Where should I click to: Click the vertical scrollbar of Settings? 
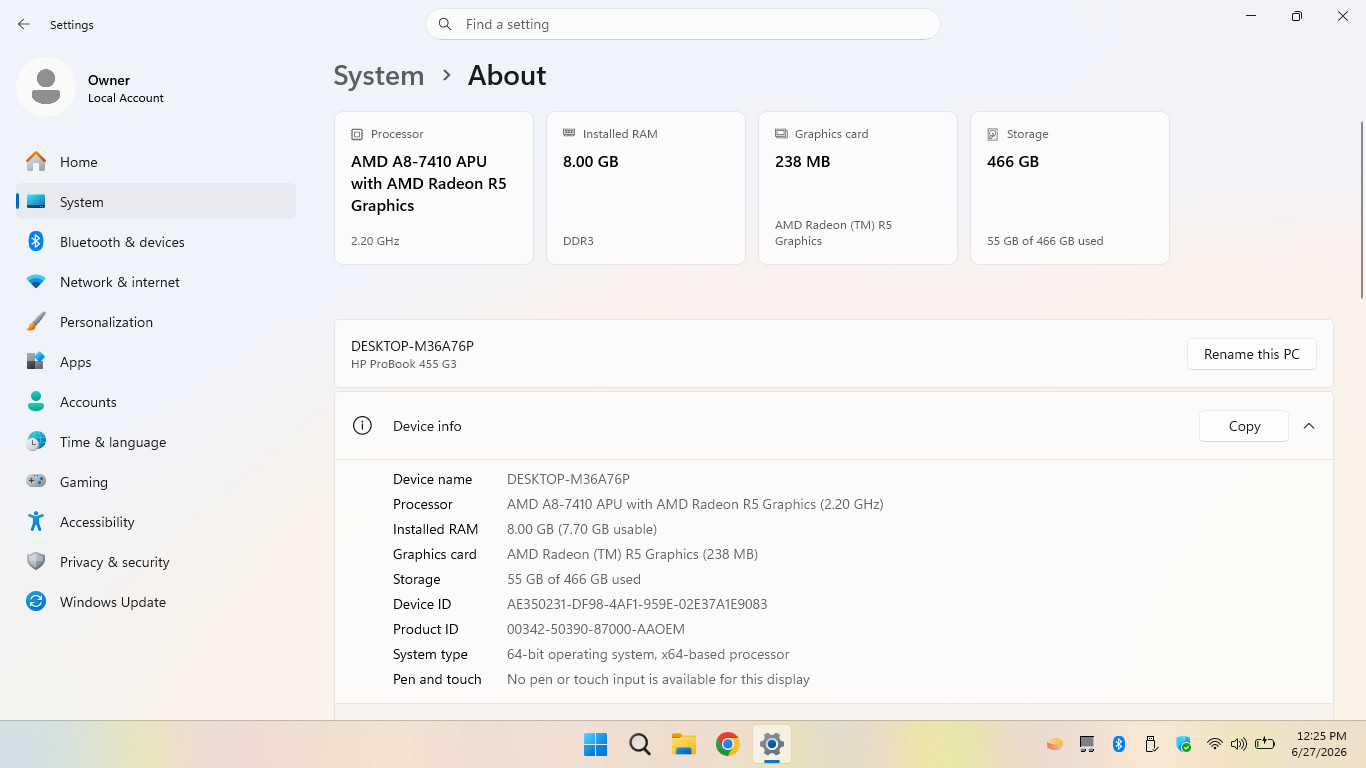click(1361, 210)
